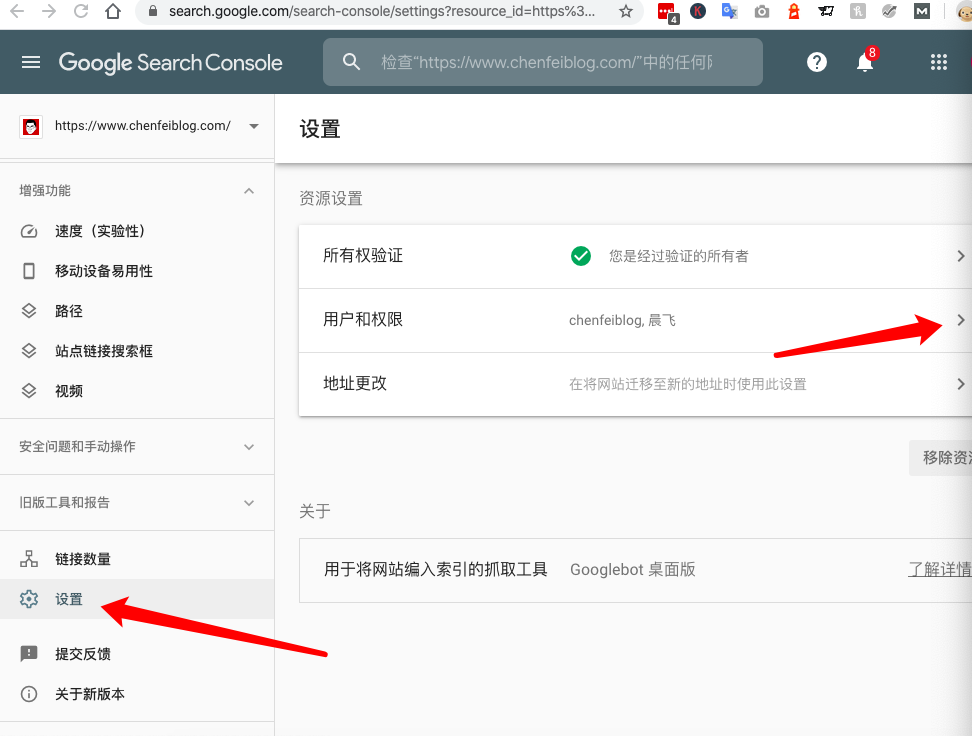Click the lock icon in address bar
The height and width of the screenshot is (736, 972).
coord(152,11)
